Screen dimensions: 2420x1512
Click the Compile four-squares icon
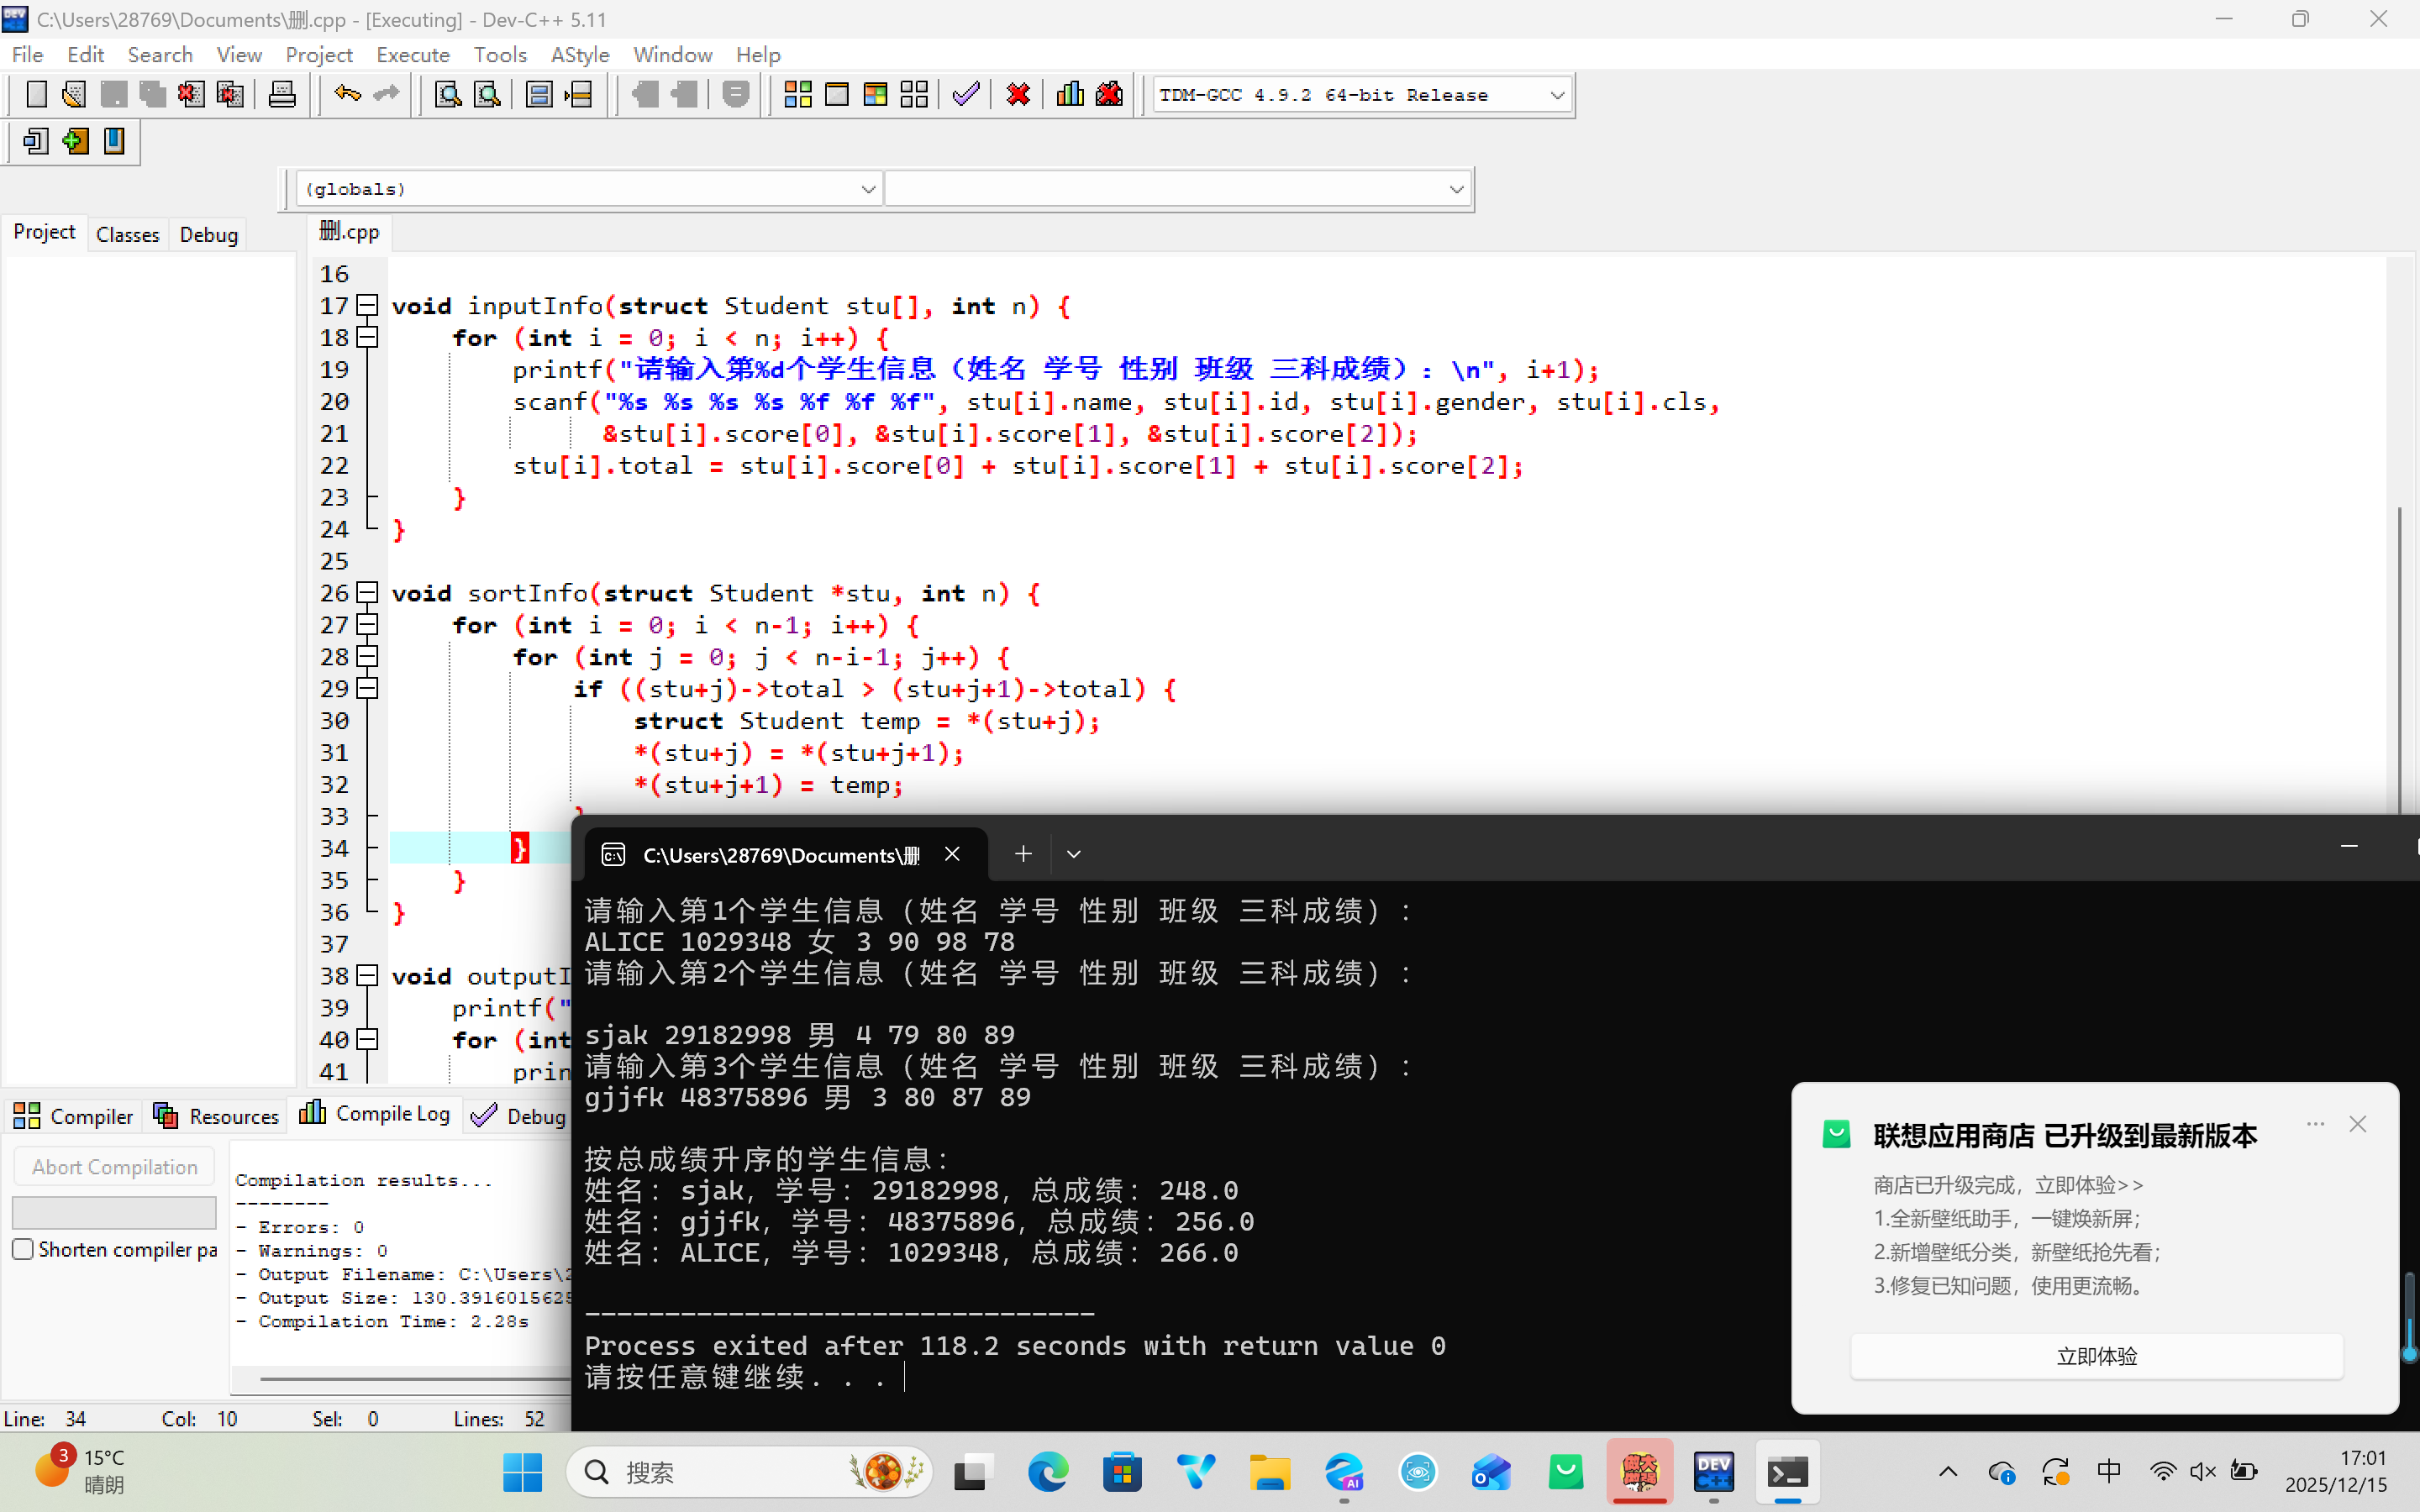[x=797, y=95]
